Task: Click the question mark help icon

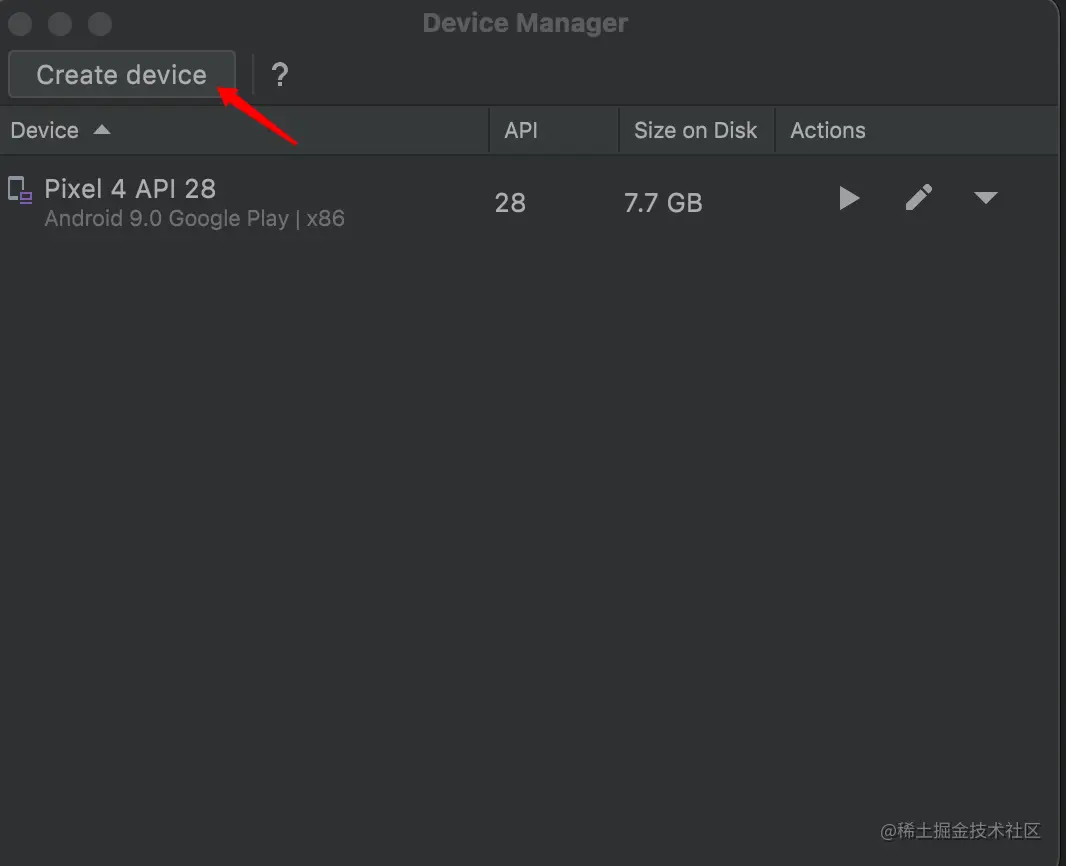Action: (280, 75)
